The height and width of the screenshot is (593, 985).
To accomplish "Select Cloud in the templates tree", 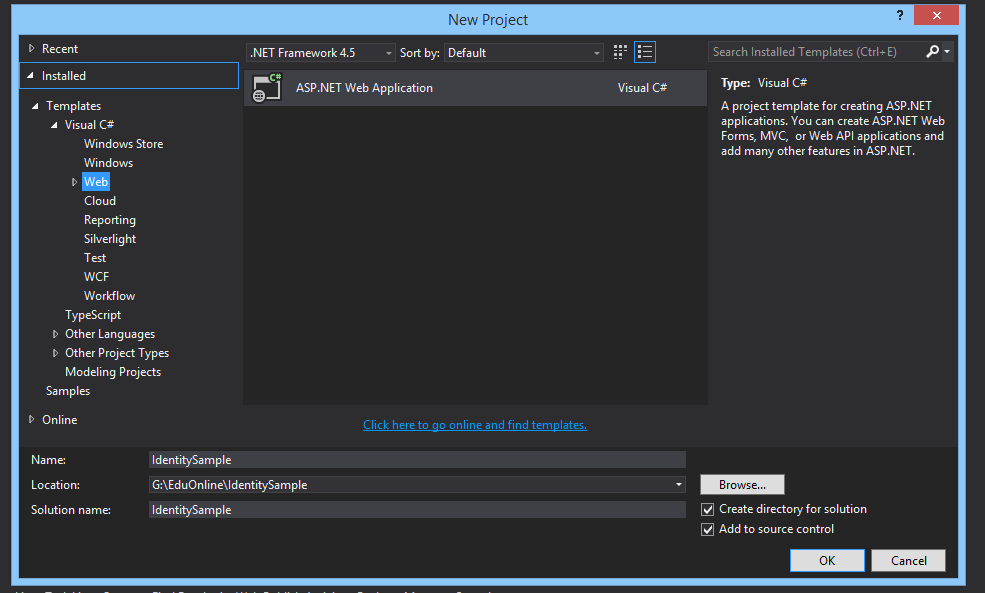I will coord(100,201).
